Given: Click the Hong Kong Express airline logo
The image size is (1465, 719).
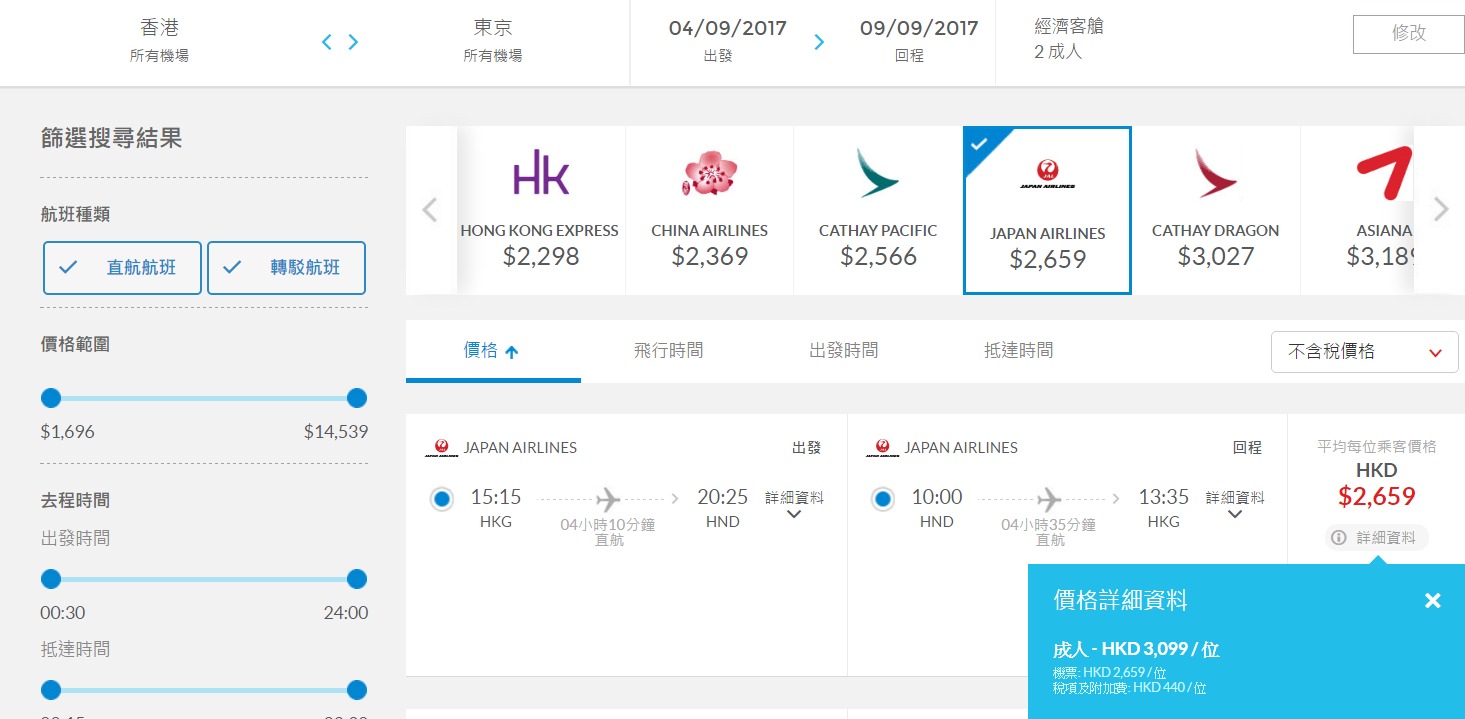Looking at the screenshot, I should point(540,172).
